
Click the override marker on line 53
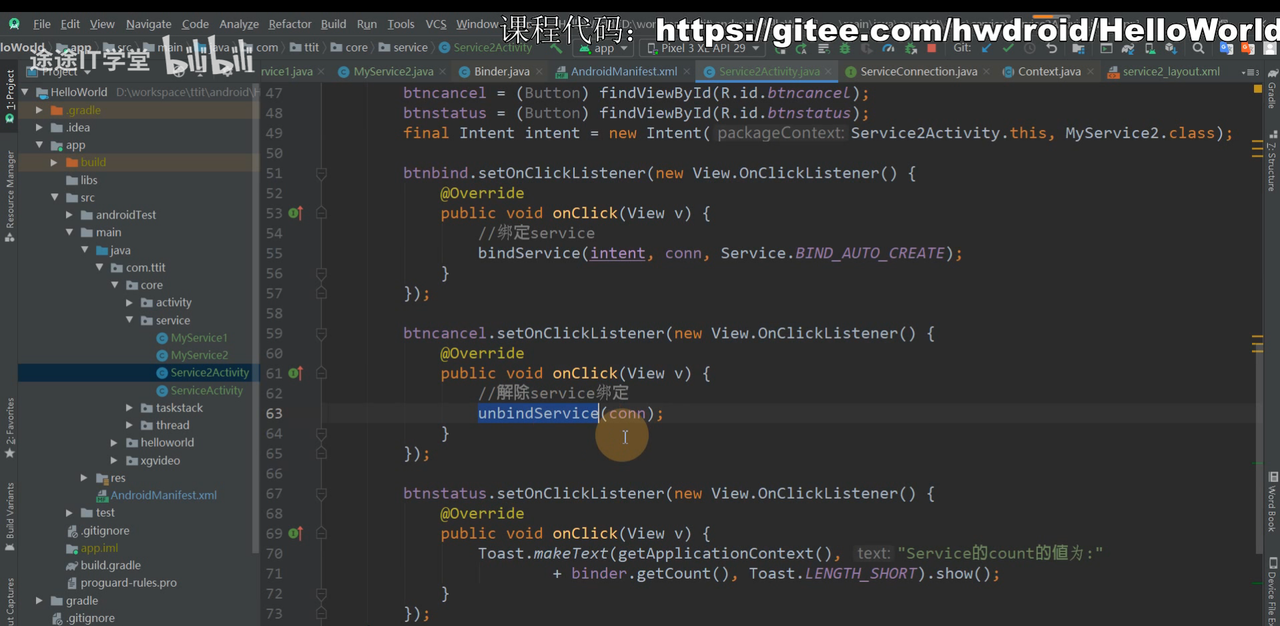(295, 213)
